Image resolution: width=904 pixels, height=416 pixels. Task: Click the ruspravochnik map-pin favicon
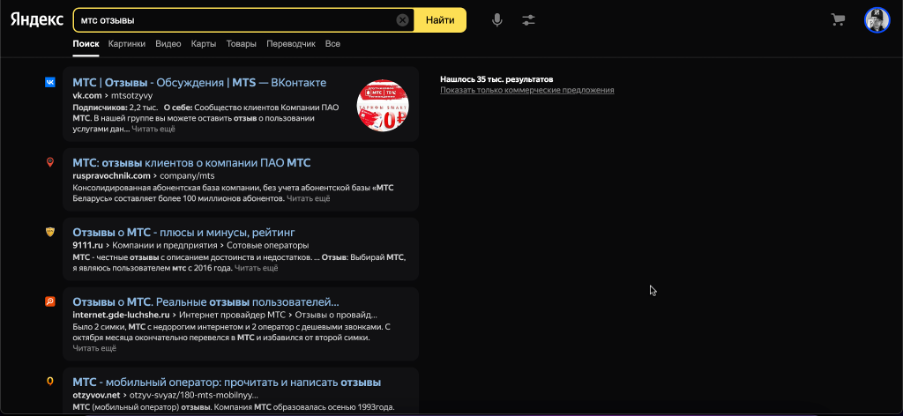50,162
